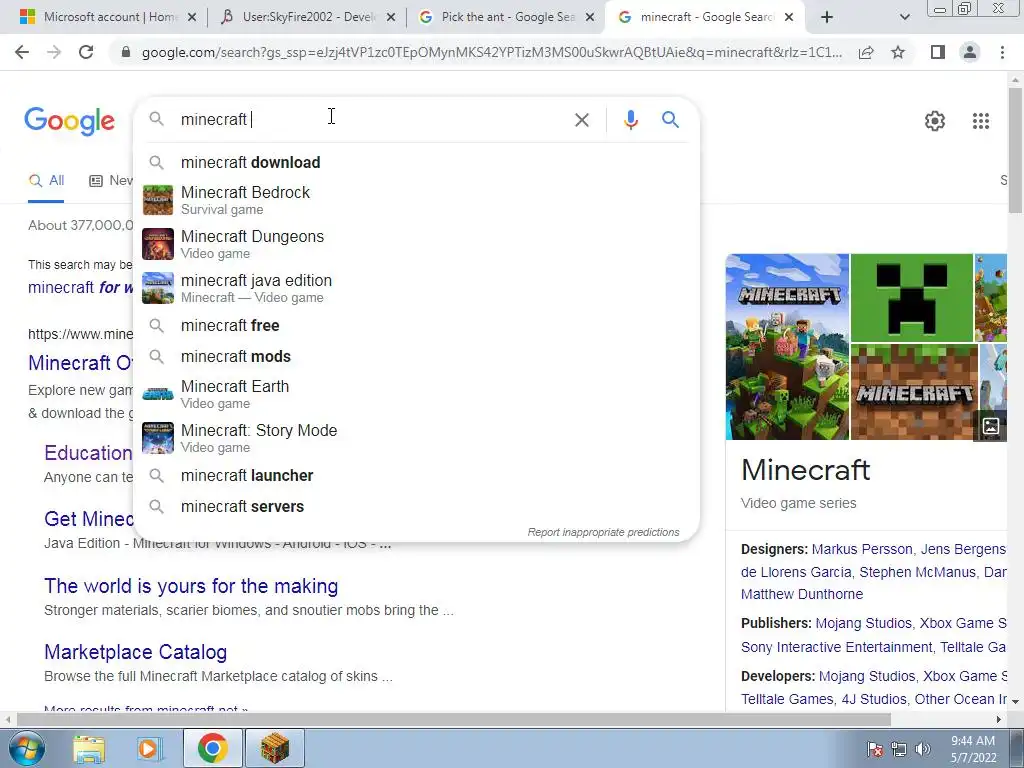1024x768 pixels.
Task: Expand the tab search dropdown
Action: click(904, 17)
